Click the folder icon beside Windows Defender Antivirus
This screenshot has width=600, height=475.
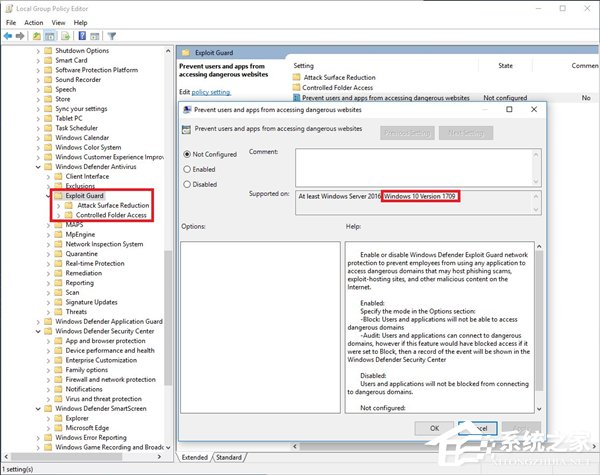tap(48, 166)
